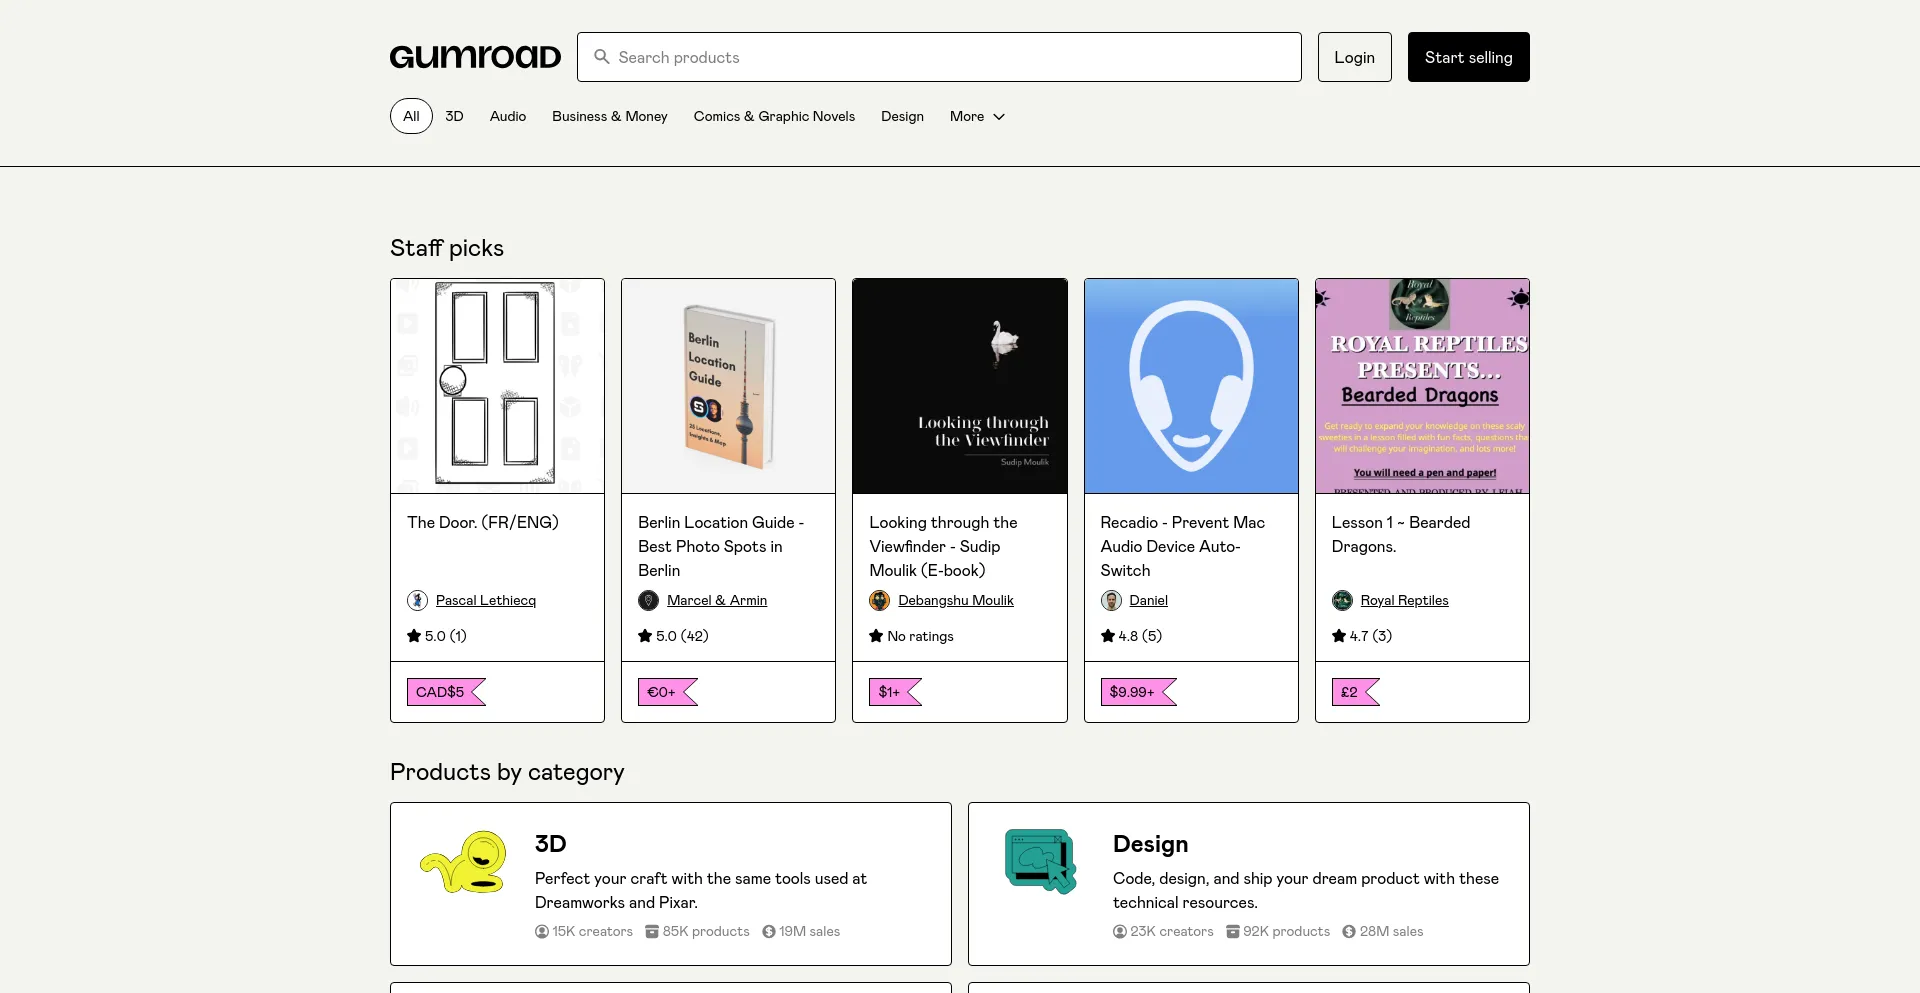Click Debangshu Moulik's avatar icon

point(880,600)
